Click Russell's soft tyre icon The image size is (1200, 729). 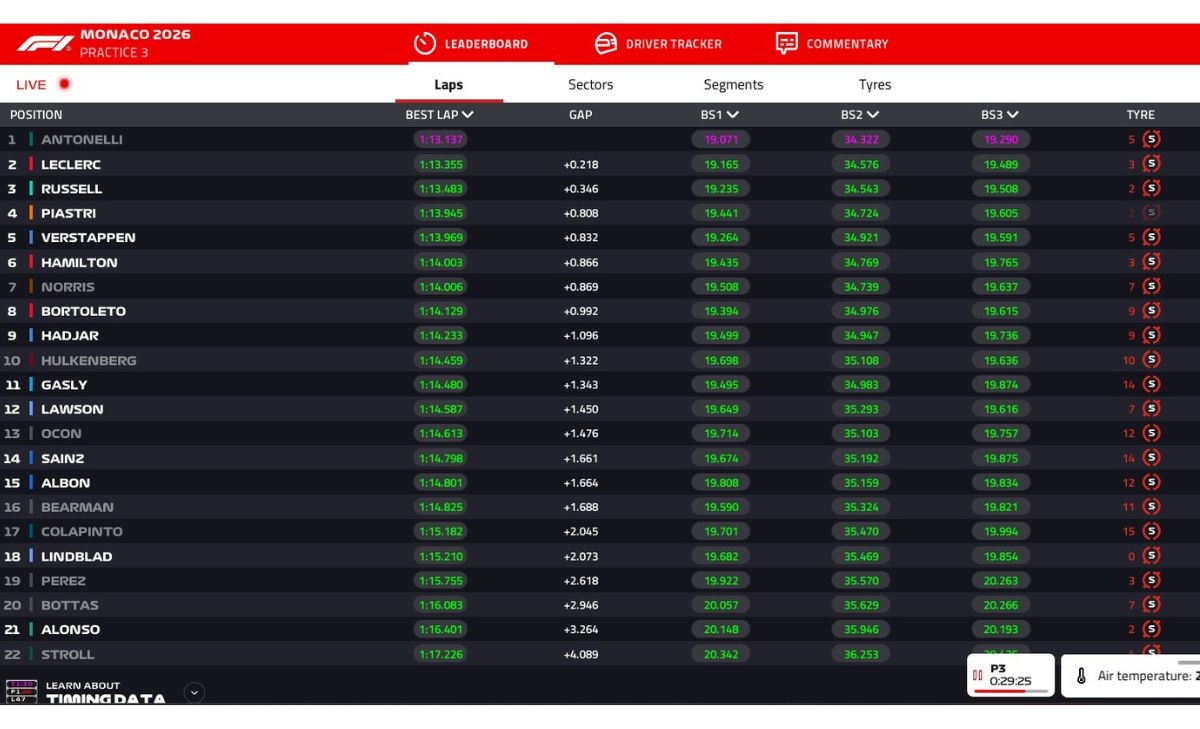(1151, 189)
